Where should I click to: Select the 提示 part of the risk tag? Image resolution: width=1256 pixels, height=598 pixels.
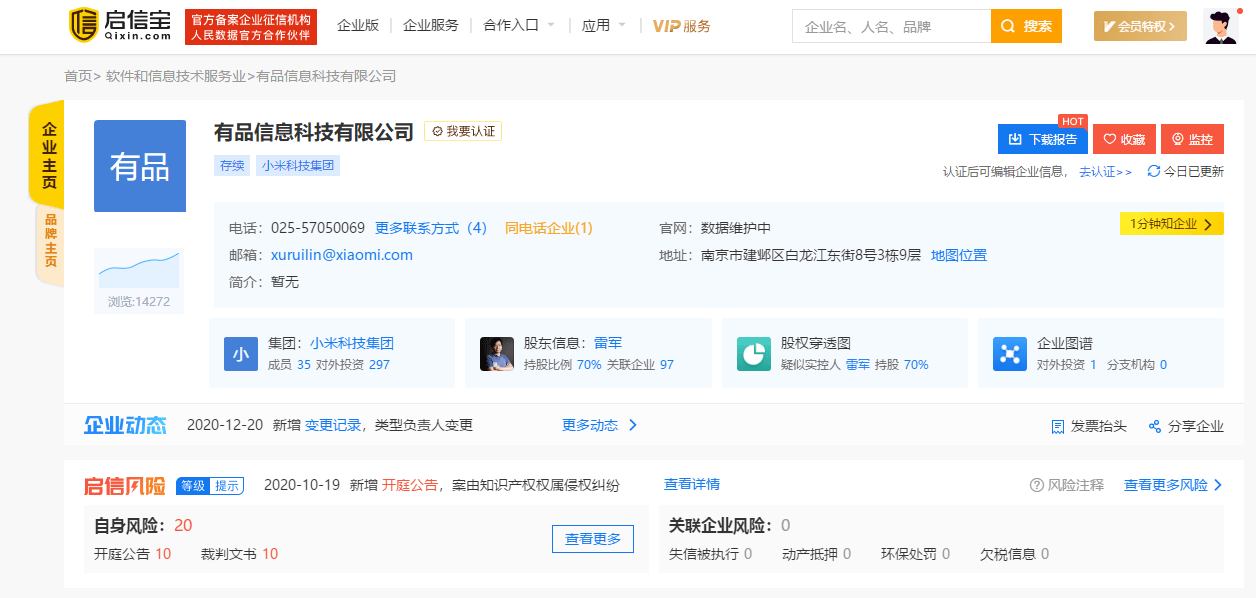pyautogui.click(x=227, y=486)
